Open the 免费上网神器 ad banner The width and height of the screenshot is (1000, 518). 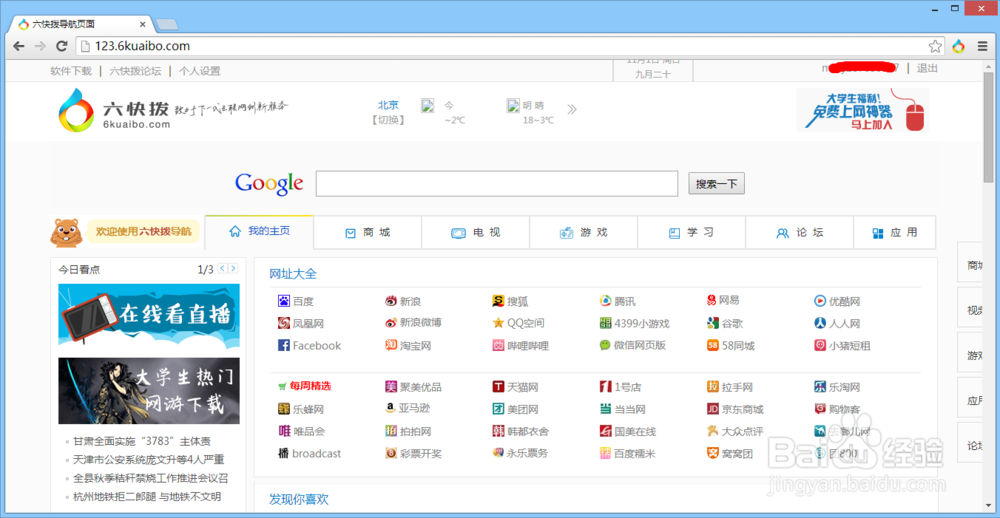[x=863, y=110]
